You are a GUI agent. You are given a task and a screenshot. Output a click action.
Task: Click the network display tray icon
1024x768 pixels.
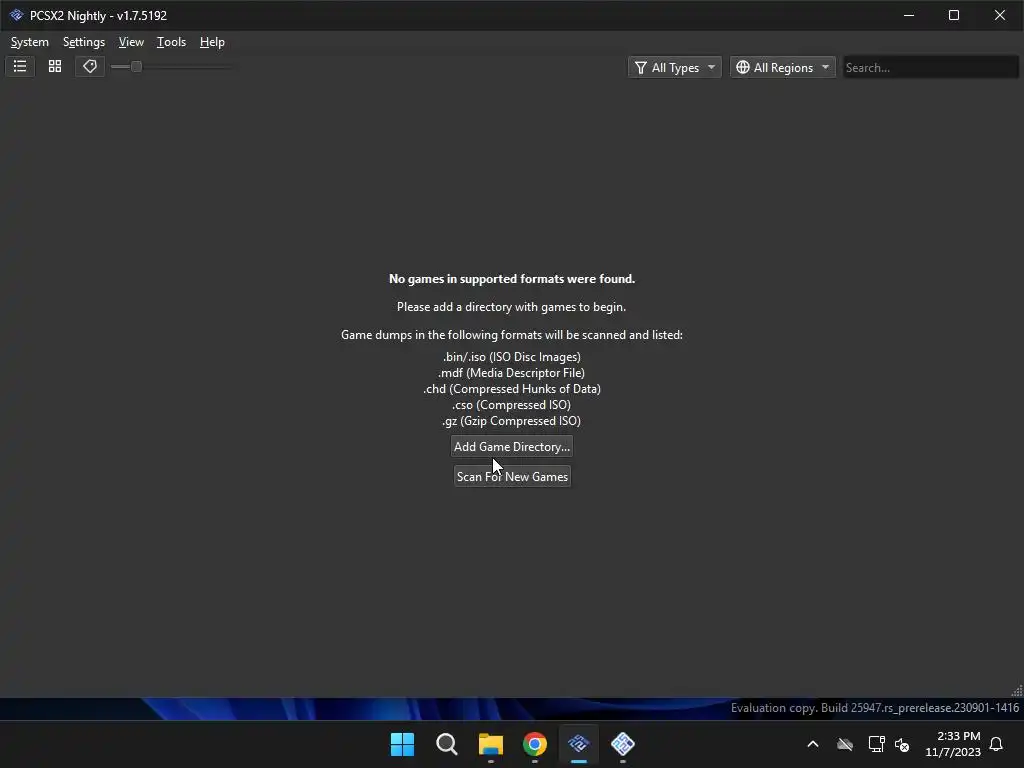tap(876, 744)
